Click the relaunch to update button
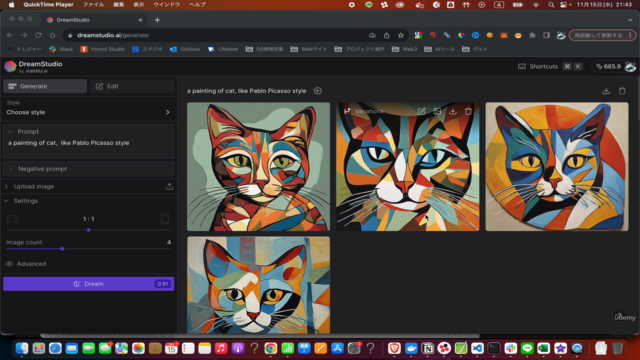The width and height of the screenshot is (640, 360). click(x=602, y=35)
